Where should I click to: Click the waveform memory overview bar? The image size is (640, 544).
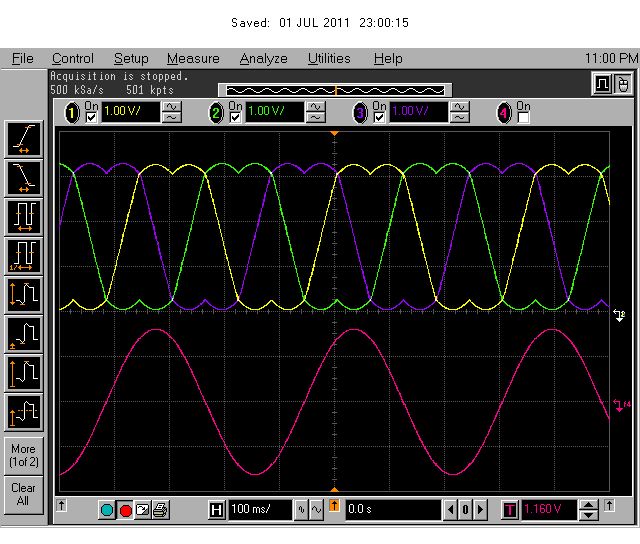(333, 90)
